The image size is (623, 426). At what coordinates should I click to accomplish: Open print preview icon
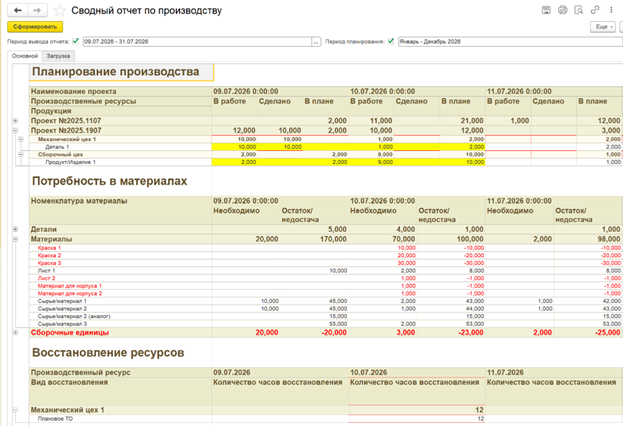(579, 10)
